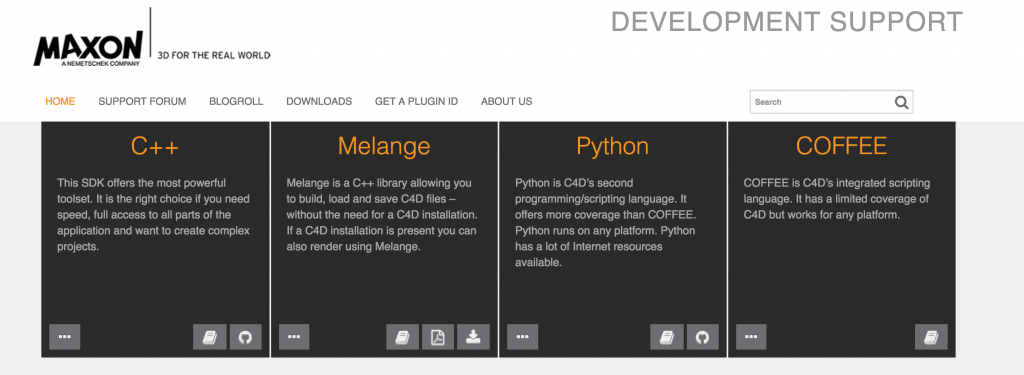Click the COFFEE card heading
The height and width of the screenshot is (375, 1024).
point(841,146)
